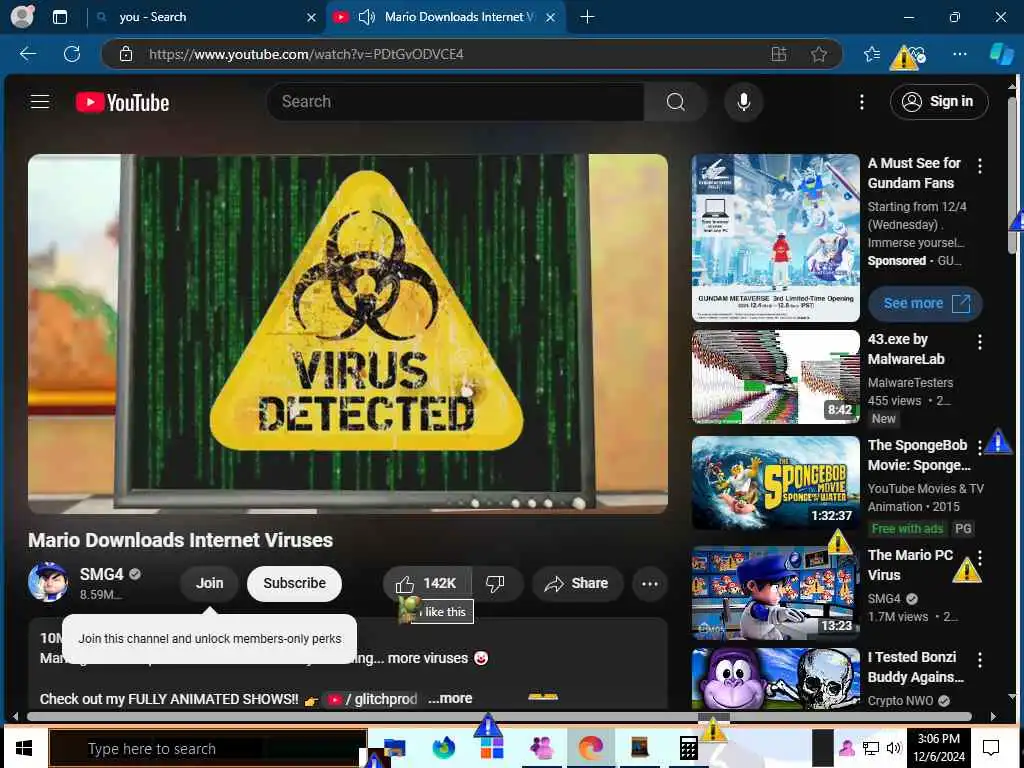
Task: Open more actions ellipsis beside Share
Action: (650, 584)
